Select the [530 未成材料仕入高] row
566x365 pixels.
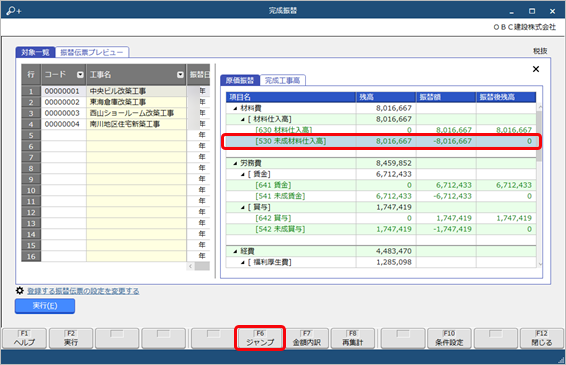(x=381, y=141)
